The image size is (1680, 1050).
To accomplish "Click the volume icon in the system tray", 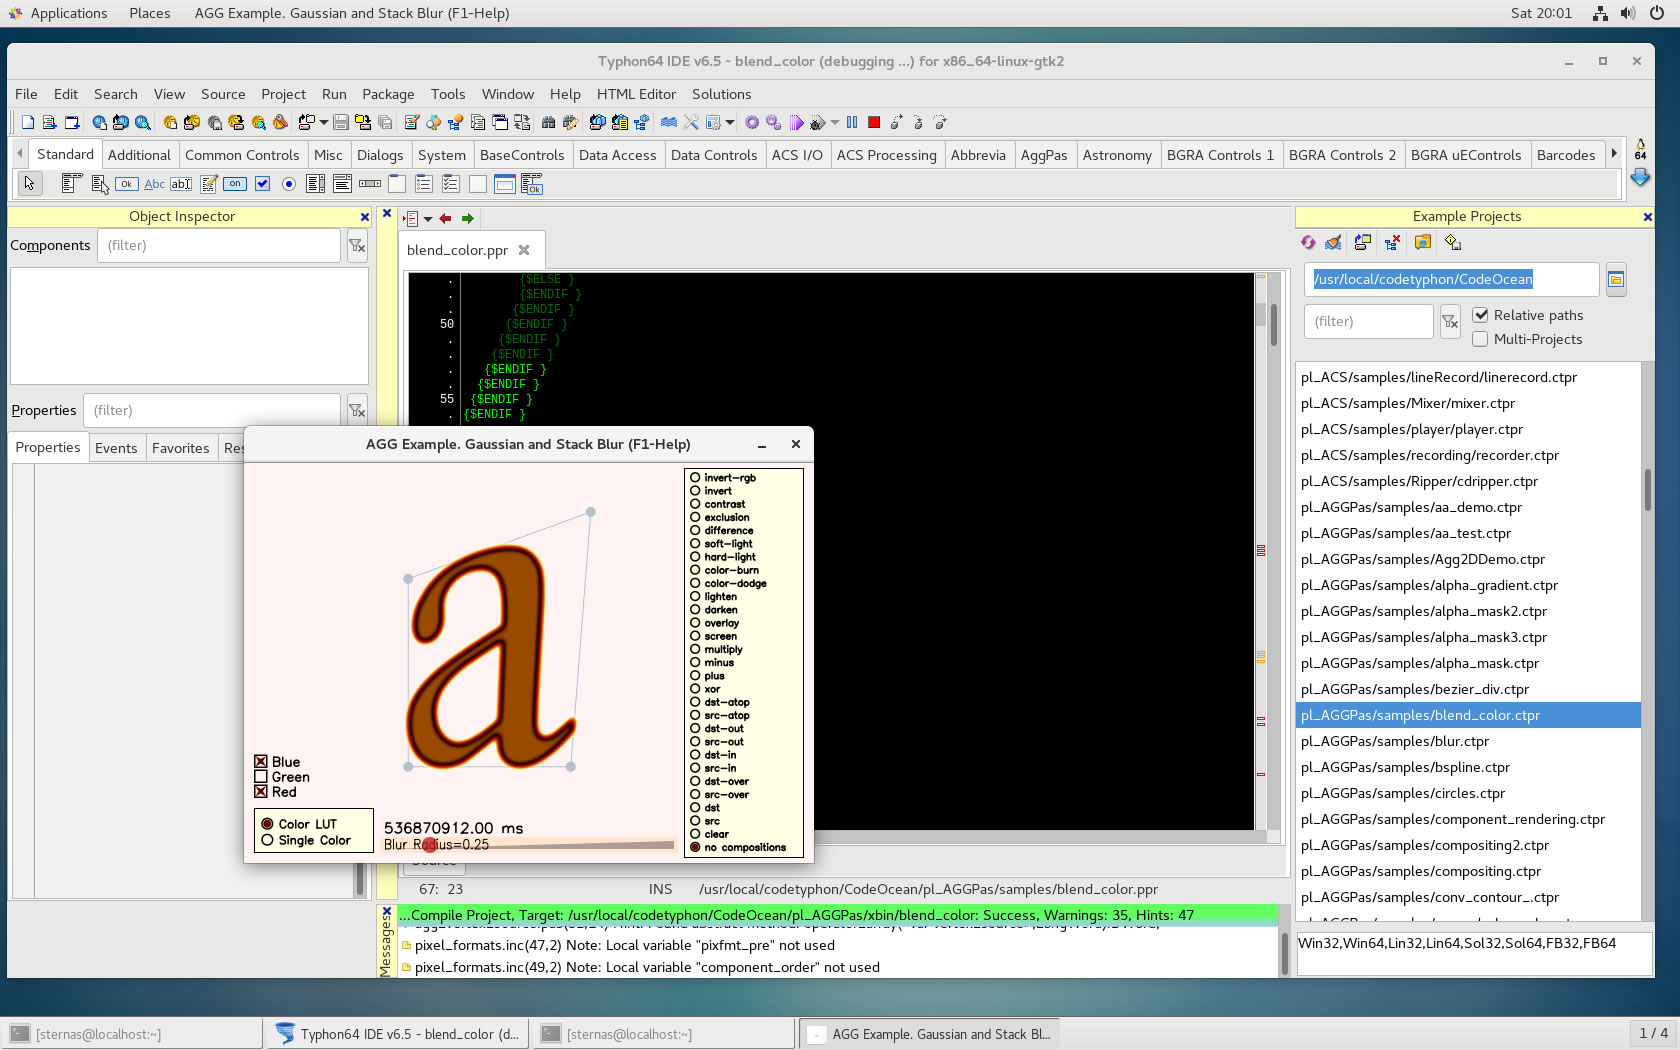I will (1628, 13).
